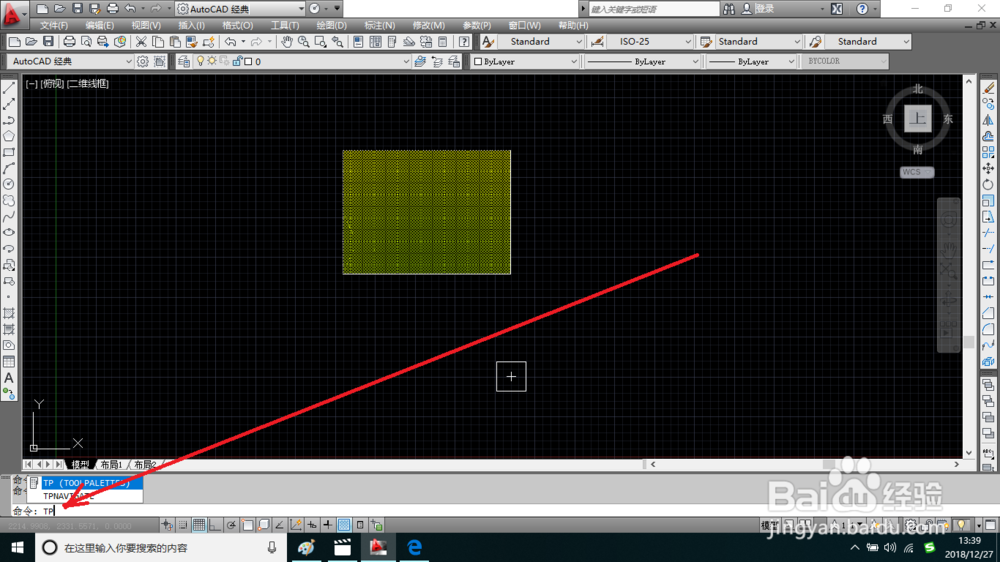Toggle Snap Mode in the status bar

point(183,525)
